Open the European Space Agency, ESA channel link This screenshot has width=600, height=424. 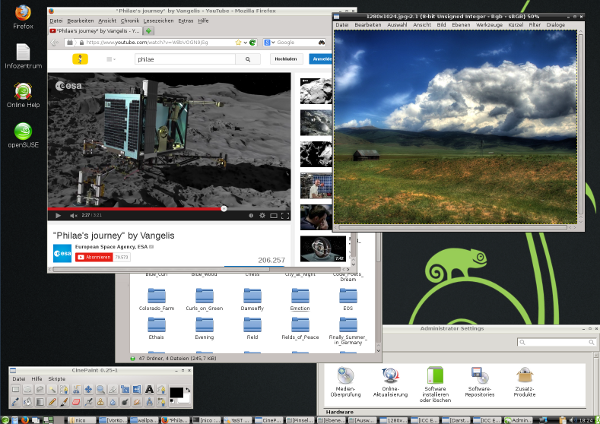click(x=111, y=247)
